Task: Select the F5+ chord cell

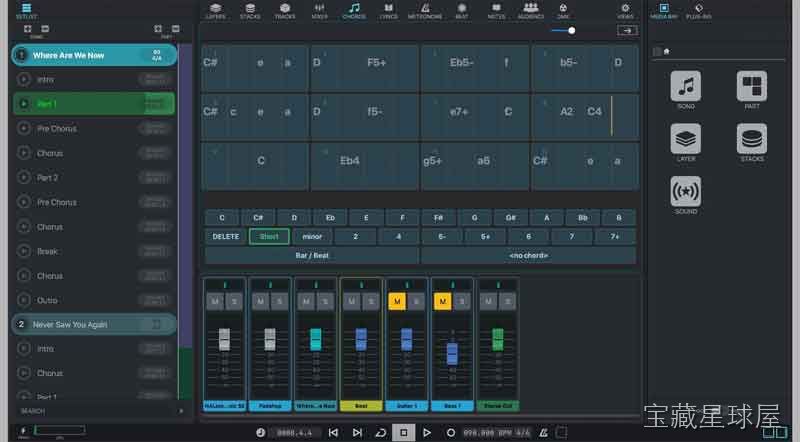Action: pyautogui.click(x=377, y=62)
